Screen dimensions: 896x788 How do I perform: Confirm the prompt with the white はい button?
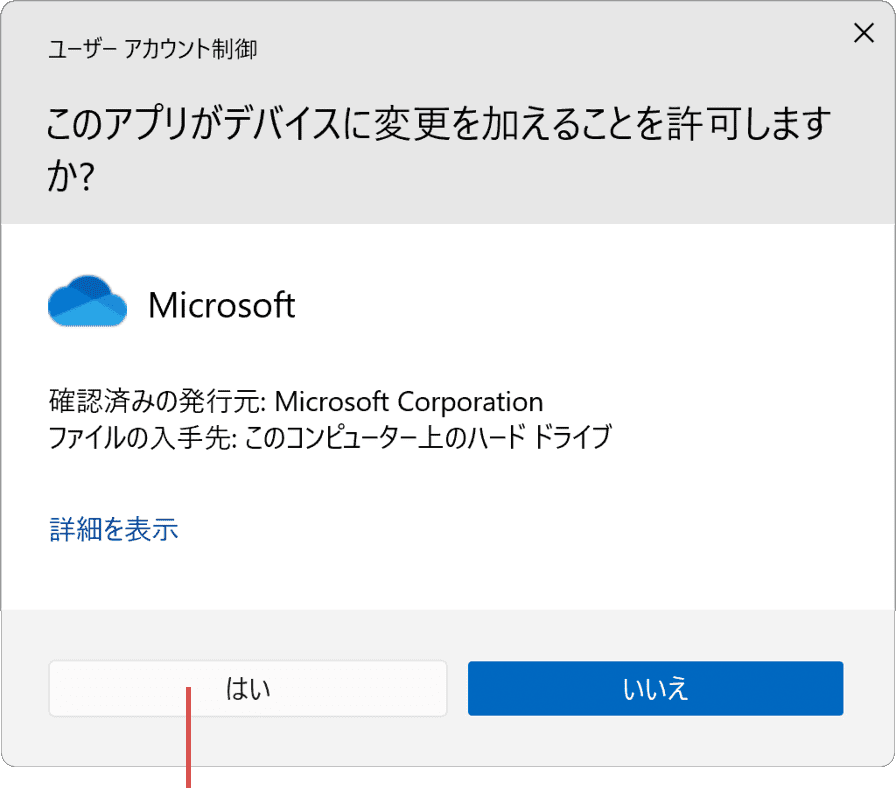[247, 688]
